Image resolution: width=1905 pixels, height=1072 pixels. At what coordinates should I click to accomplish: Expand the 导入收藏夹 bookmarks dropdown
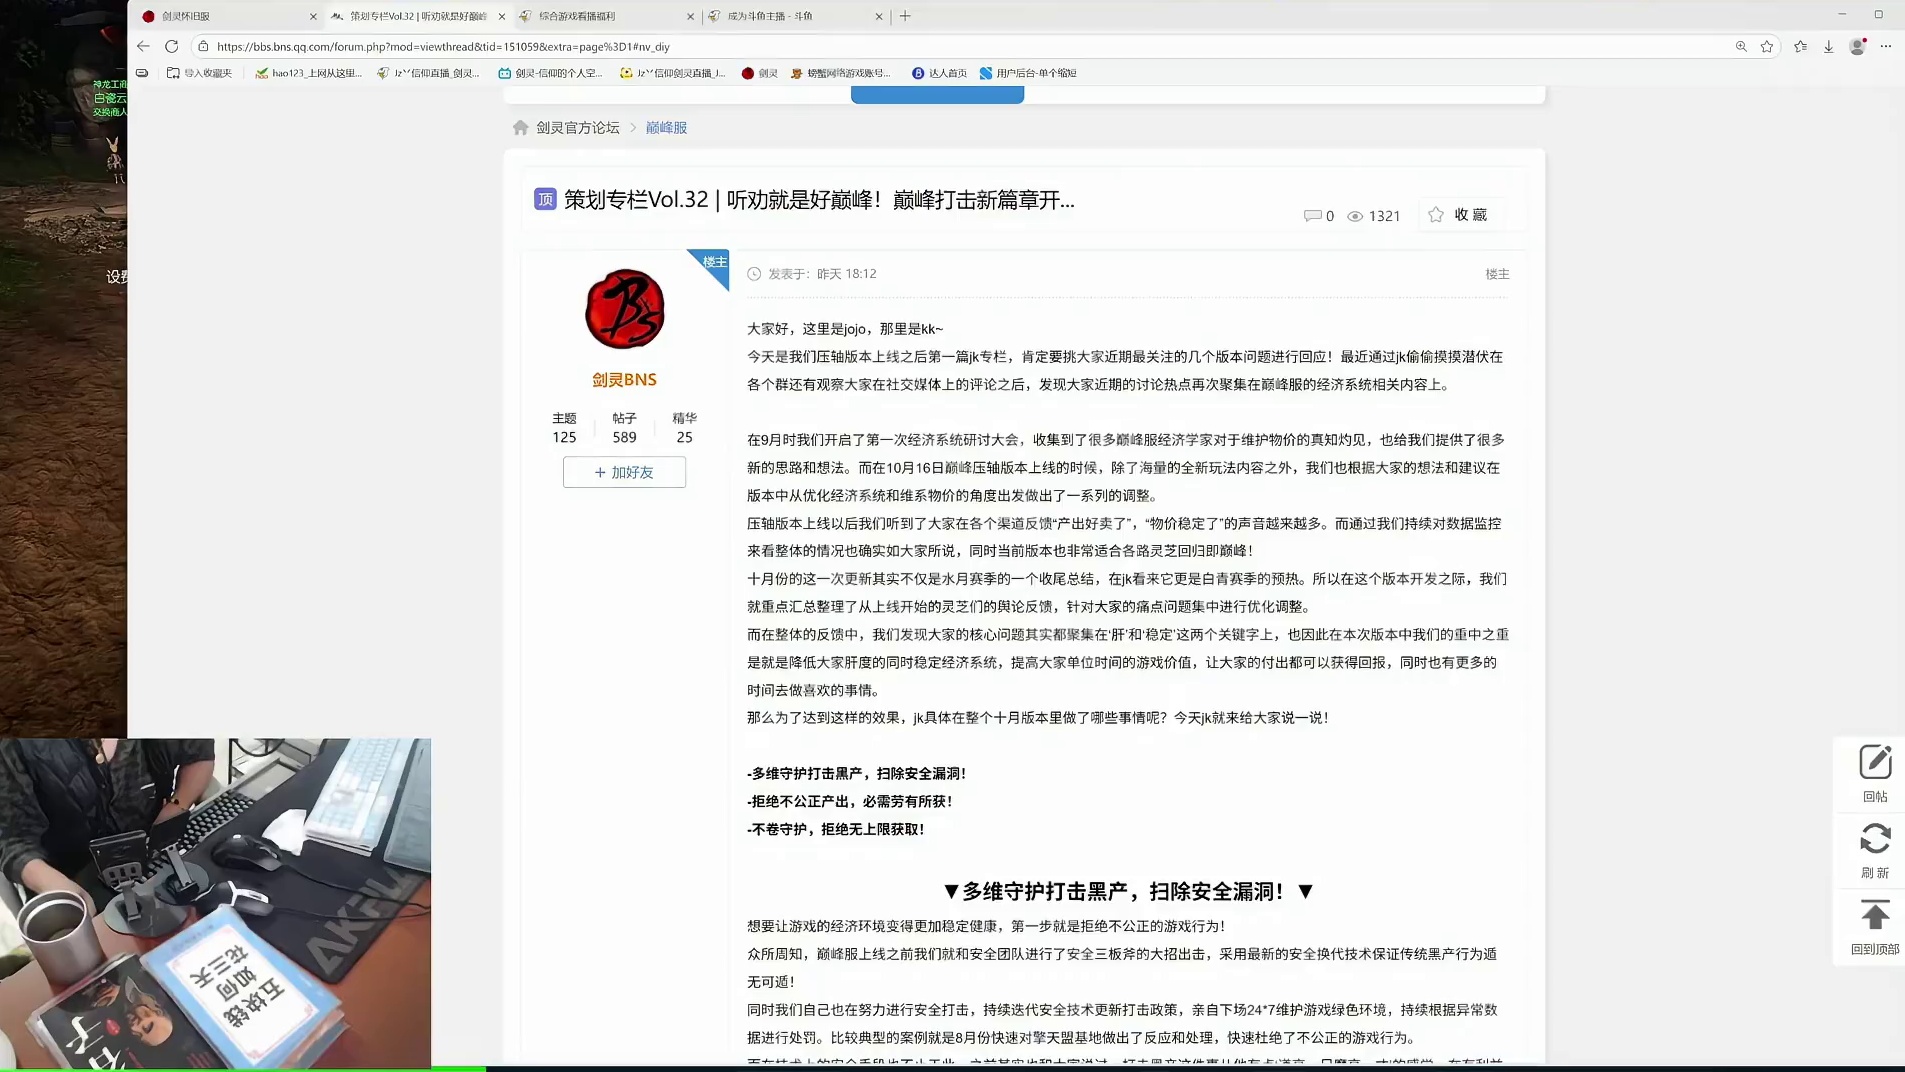(196, 72)
